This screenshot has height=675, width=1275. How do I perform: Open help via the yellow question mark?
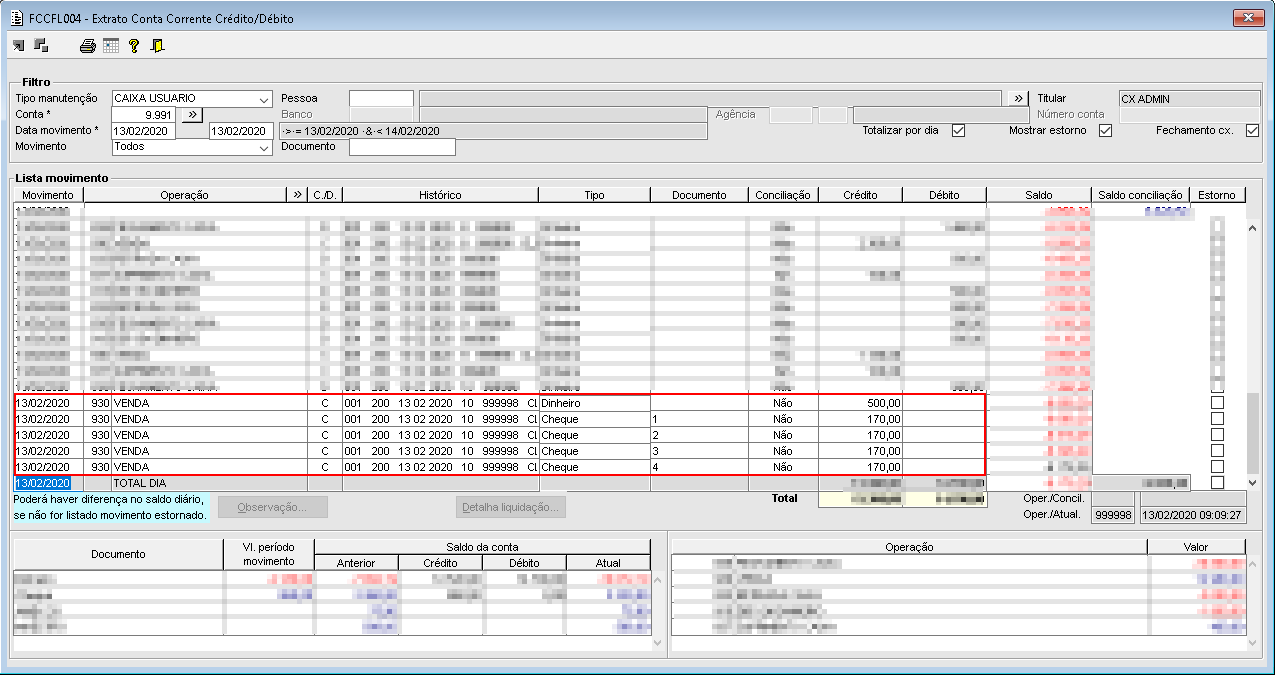coord(133,45)
